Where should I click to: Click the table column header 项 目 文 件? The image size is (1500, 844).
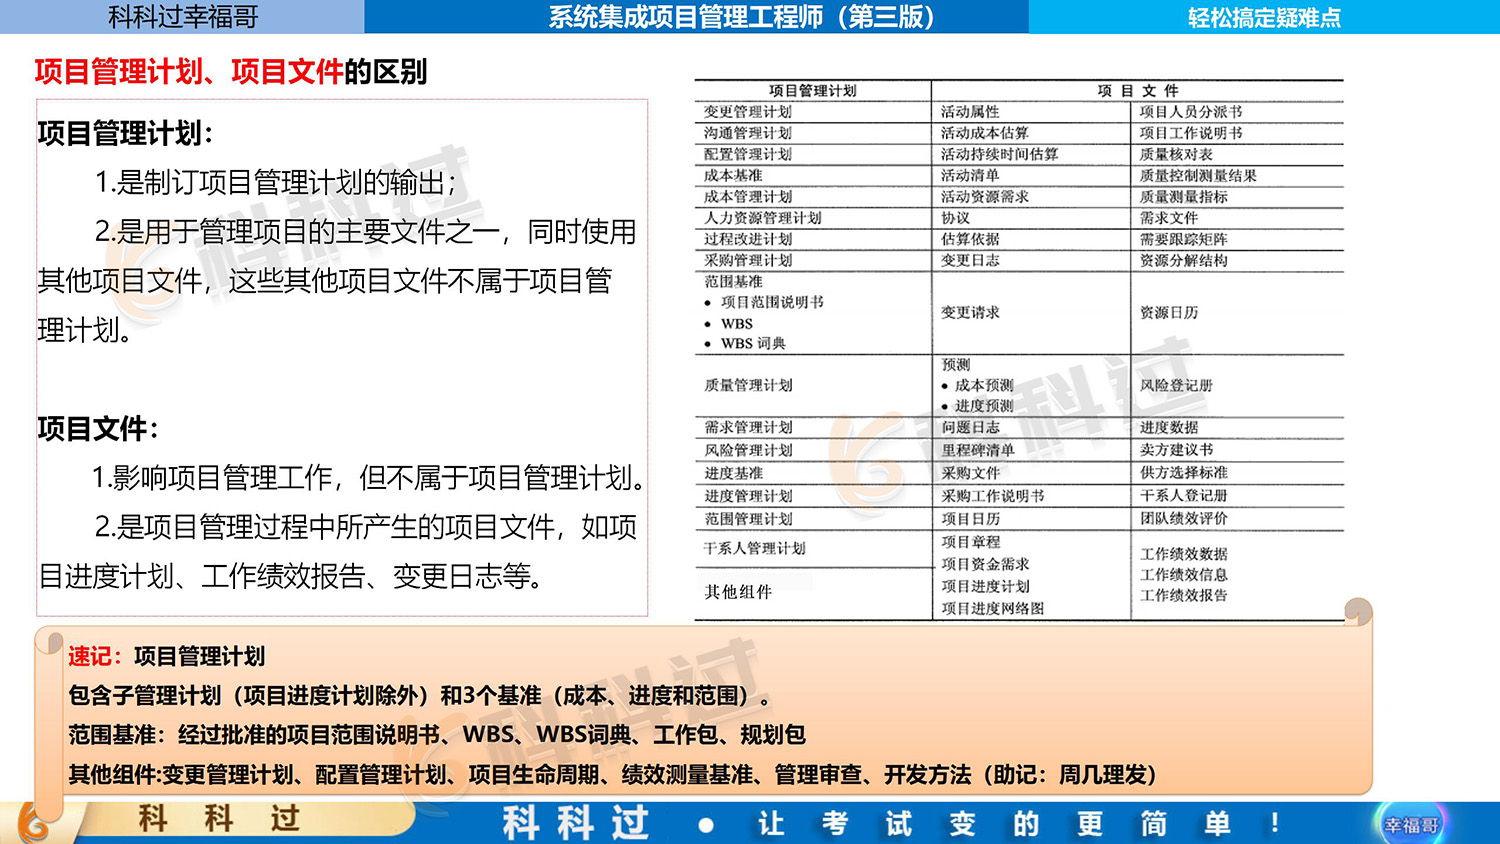click(x=1138, y=90)
